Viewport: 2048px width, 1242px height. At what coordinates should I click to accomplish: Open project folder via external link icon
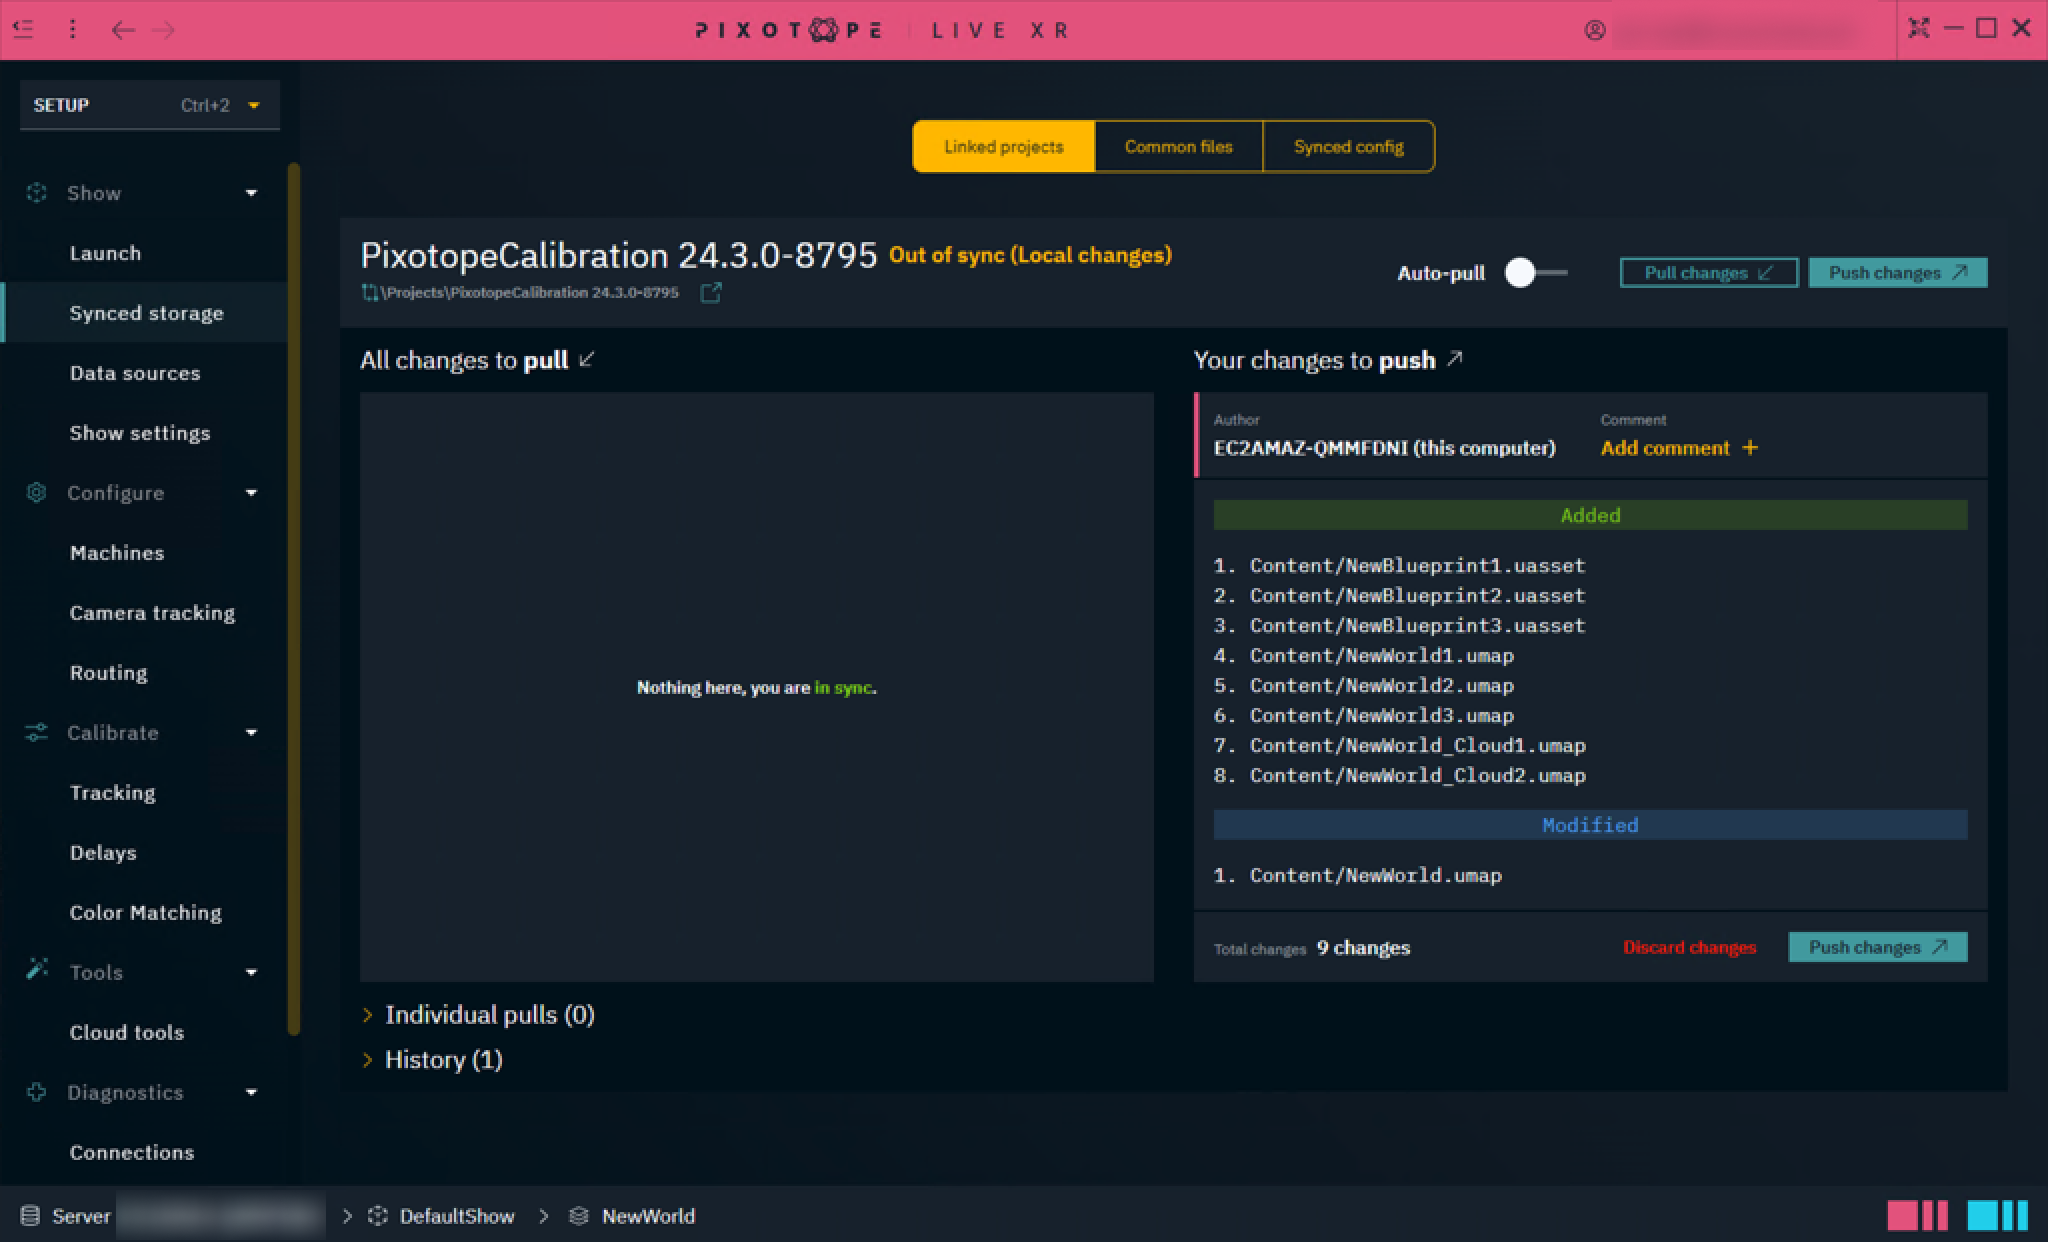click(710, 293)
